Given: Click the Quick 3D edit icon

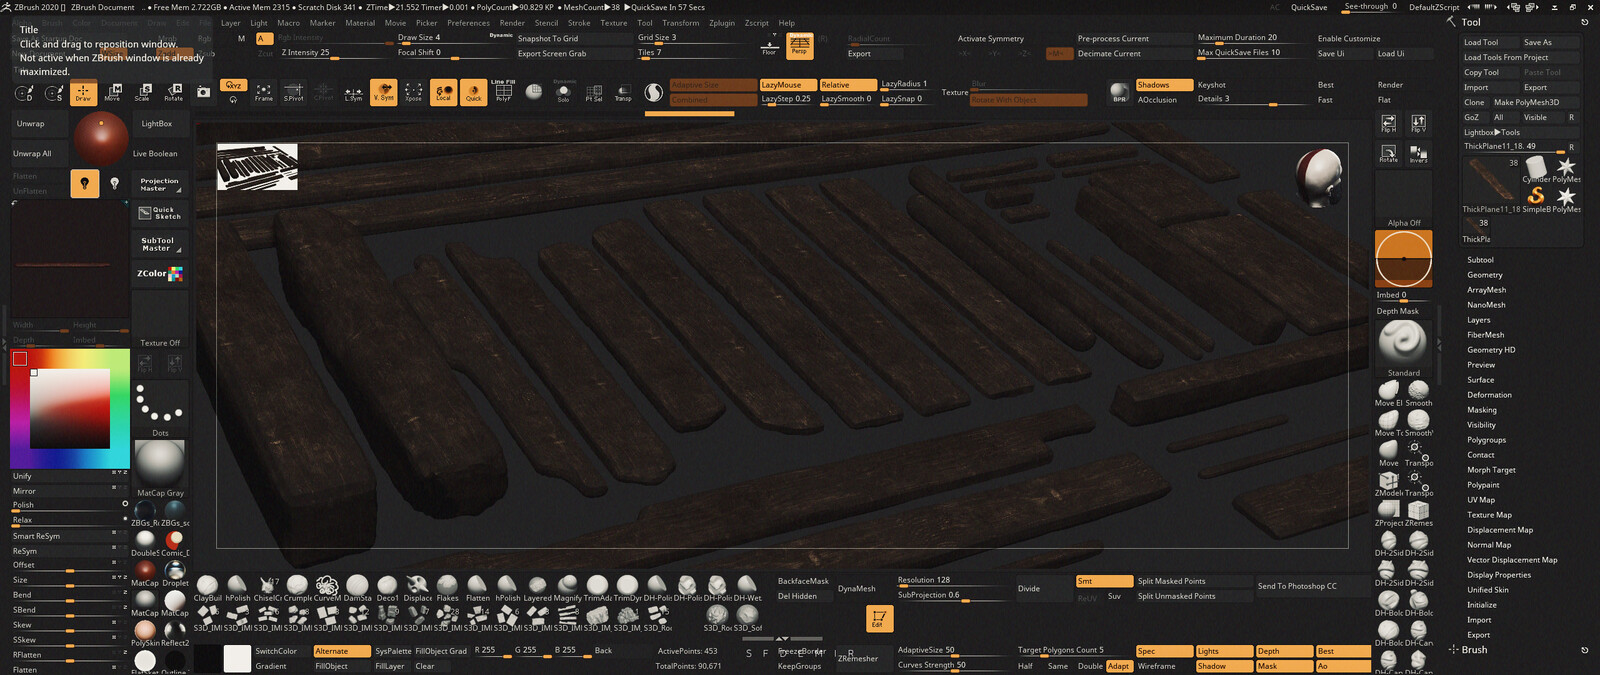Looking at the screenshot, I should tap(474, 92).
